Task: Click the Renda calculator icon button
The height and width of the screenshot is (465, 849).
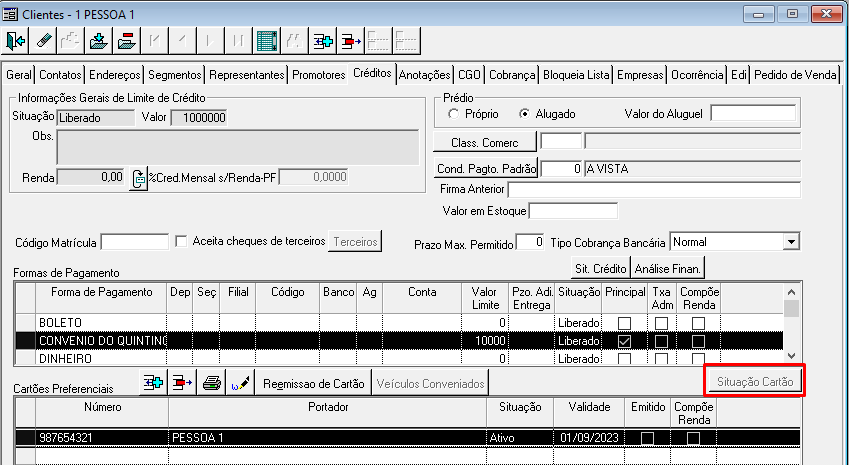Action: pyautogui.click(x=139, y=178)
